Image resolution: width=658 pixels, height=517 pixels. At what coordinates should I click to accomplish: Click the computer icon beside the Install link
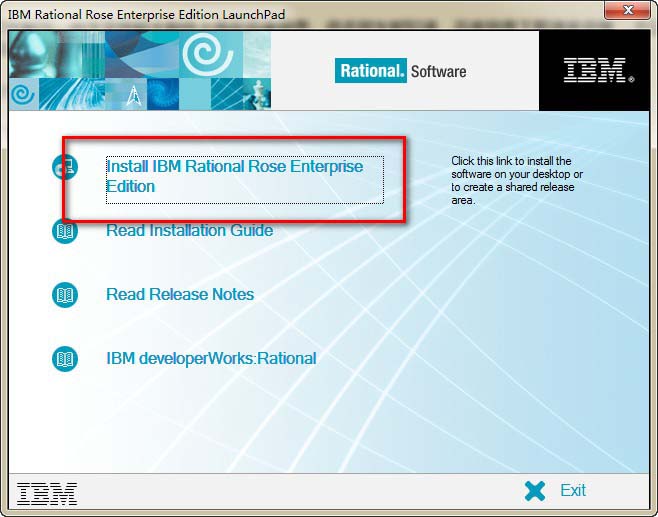[x=65, y=167]
